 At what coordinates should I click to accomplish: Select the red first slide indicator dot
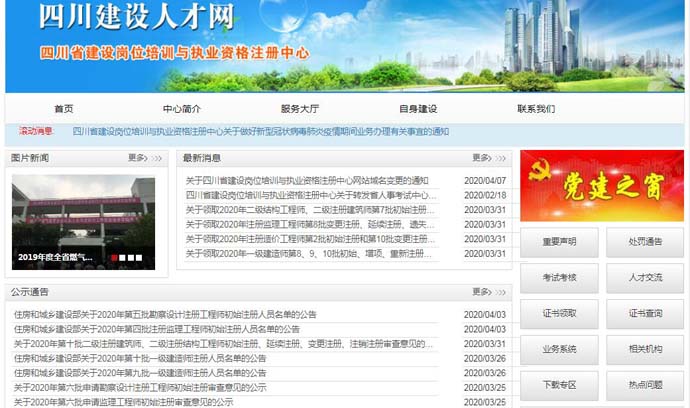click(x=115, y=257)
